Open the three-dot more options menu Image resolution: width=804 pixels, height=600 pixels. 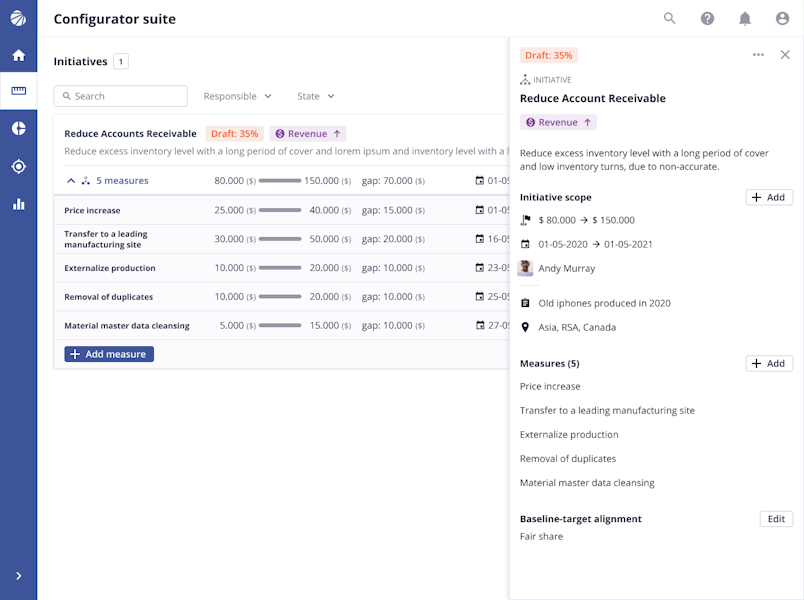(758, 55)
